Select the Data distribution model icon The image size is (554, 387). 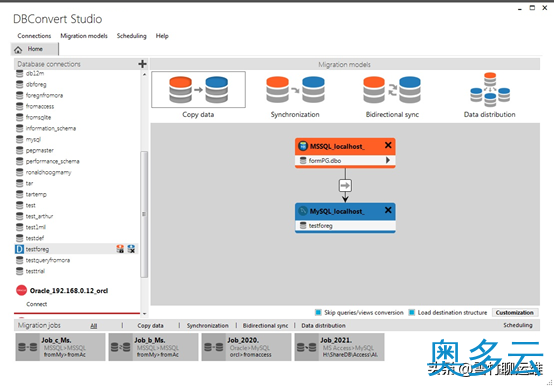[x=490, y=90]
